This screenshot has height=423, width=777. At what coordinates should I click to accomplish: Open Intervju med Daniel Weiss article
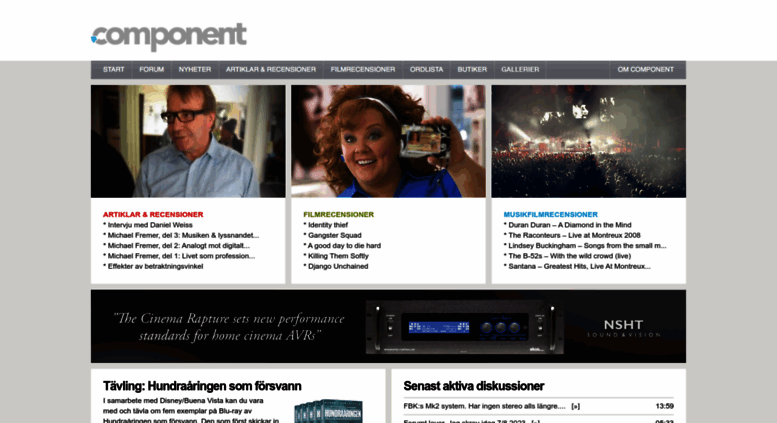click(150, 225)
